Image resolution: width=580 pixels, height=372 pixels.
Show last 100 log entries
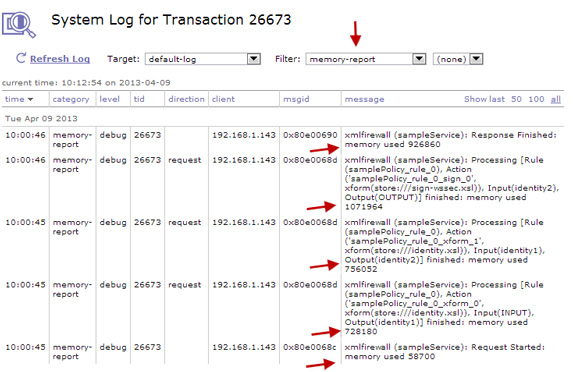click(536, 99)
